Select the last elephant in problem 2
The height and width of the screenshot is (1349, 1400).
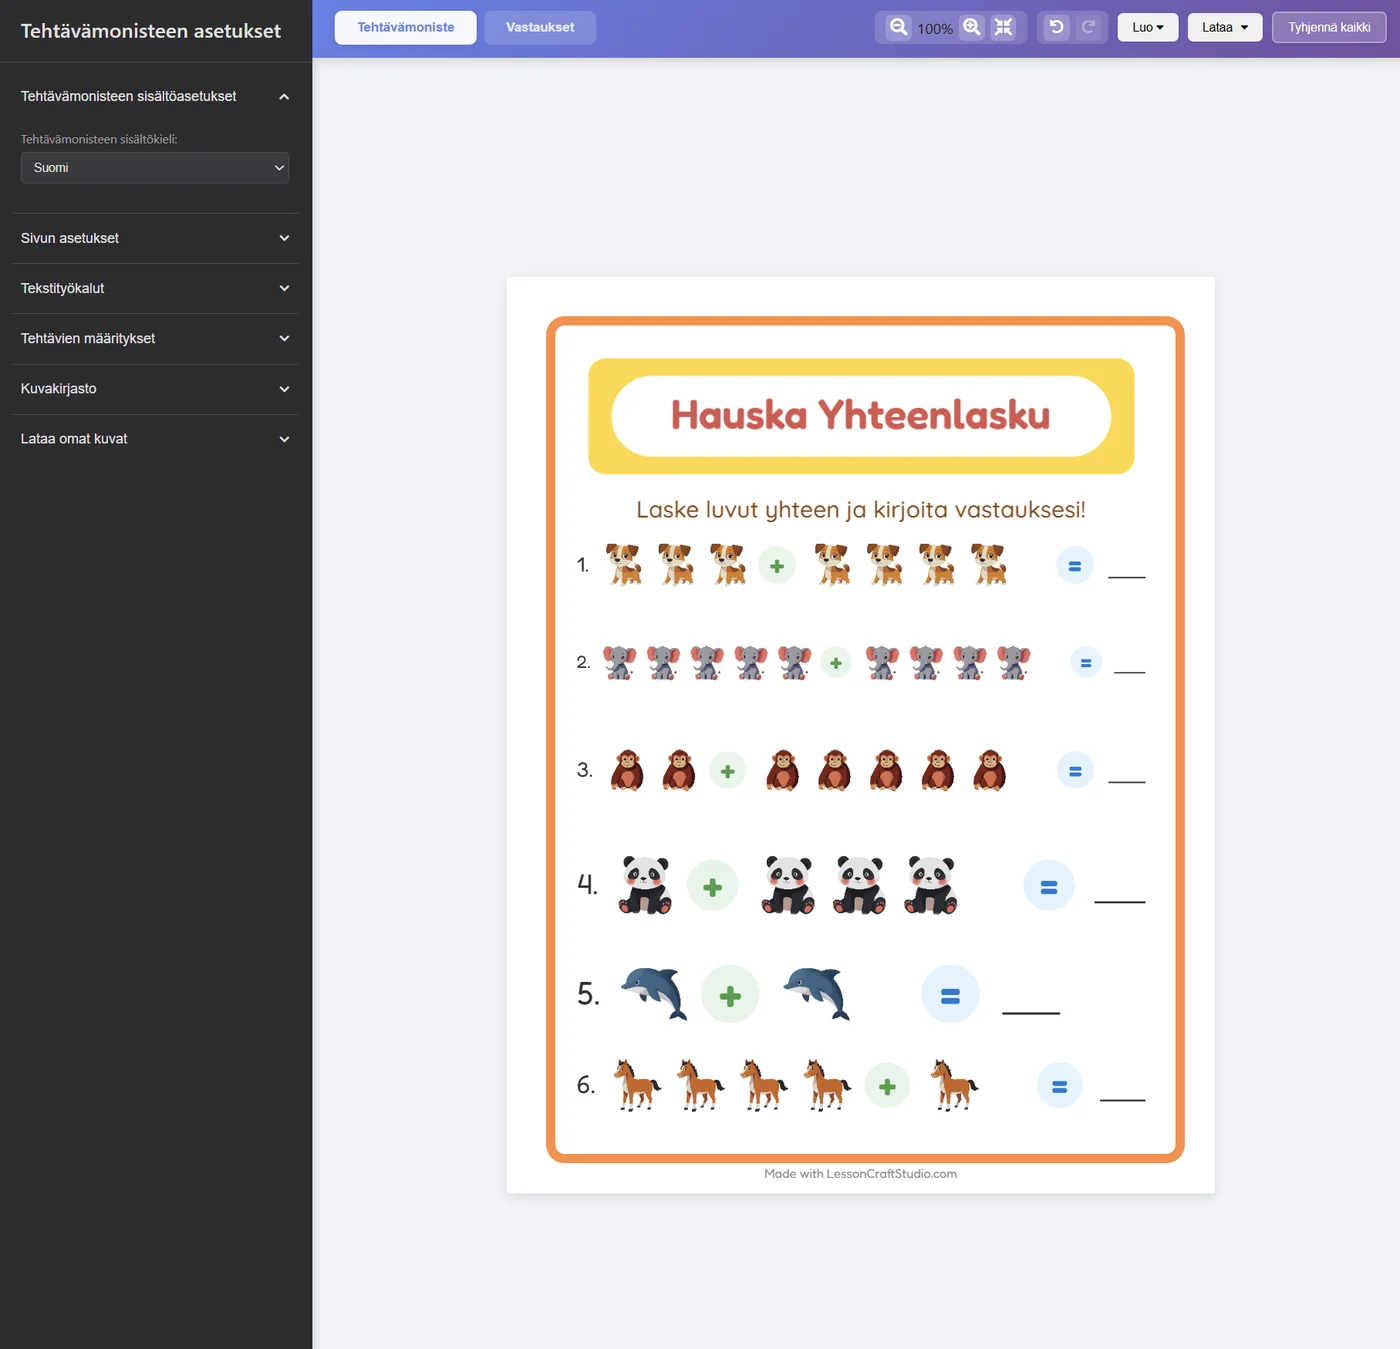point(1013,663)
